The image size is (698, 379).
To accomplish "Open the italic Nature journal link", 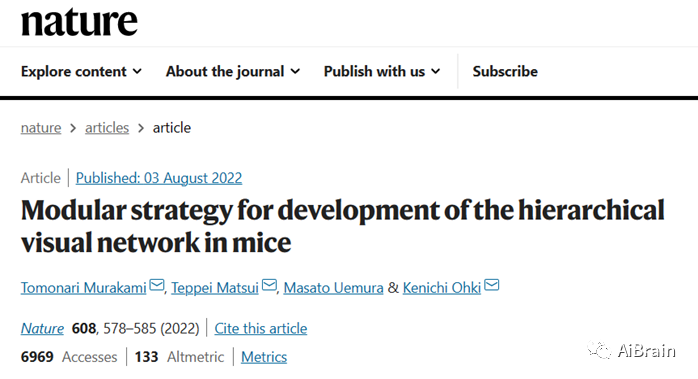I will coord(42,329).
